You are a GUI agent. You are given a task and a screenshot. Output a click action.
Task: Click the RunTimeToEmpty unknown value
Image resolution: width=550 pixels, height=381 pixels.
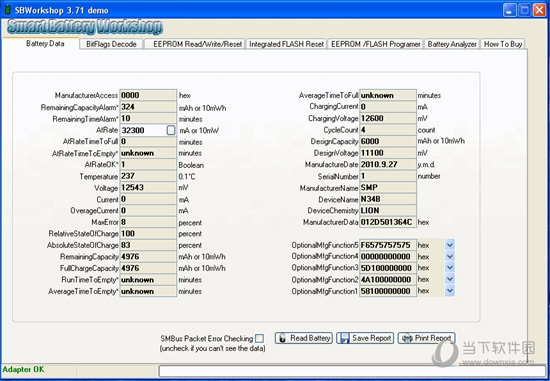[148, 280]
